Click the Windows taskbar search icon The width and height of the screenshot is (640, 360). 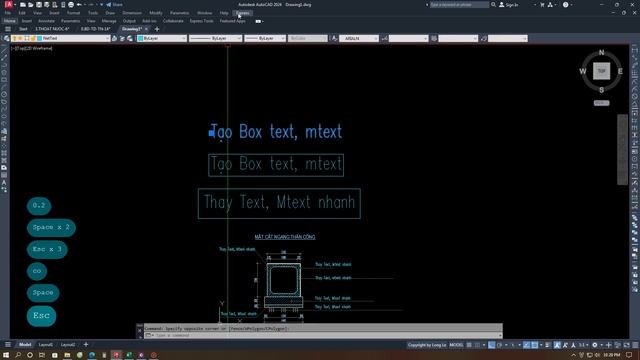(x=18, y=355)
